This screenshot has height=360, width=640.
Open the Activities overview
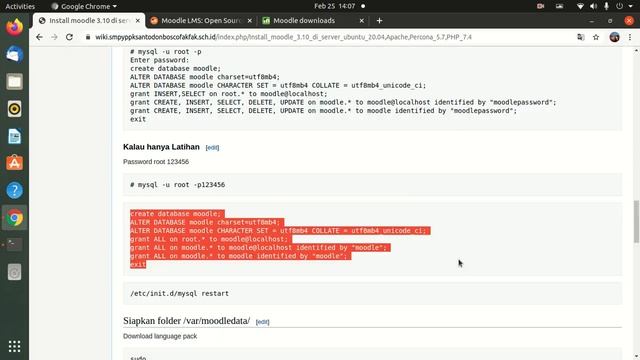20,6
